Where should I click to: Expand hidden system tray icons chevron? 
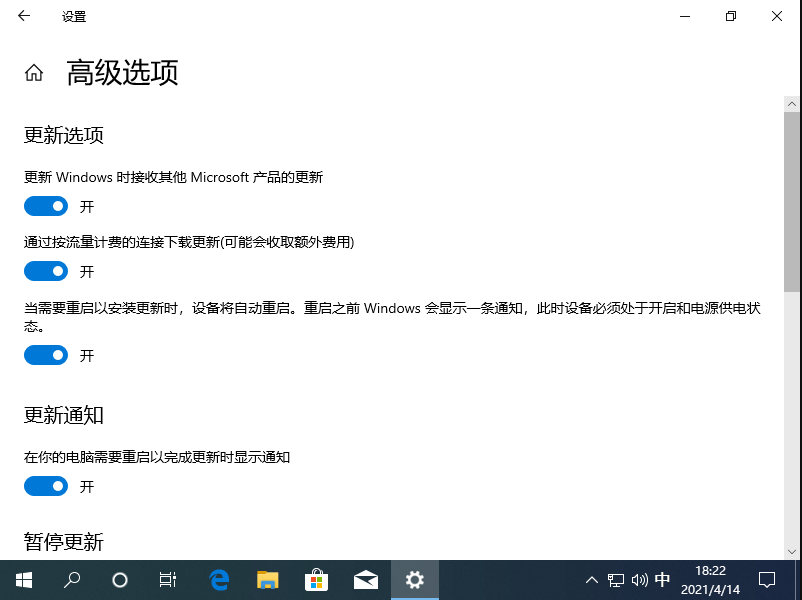click(x=592, y=579)
